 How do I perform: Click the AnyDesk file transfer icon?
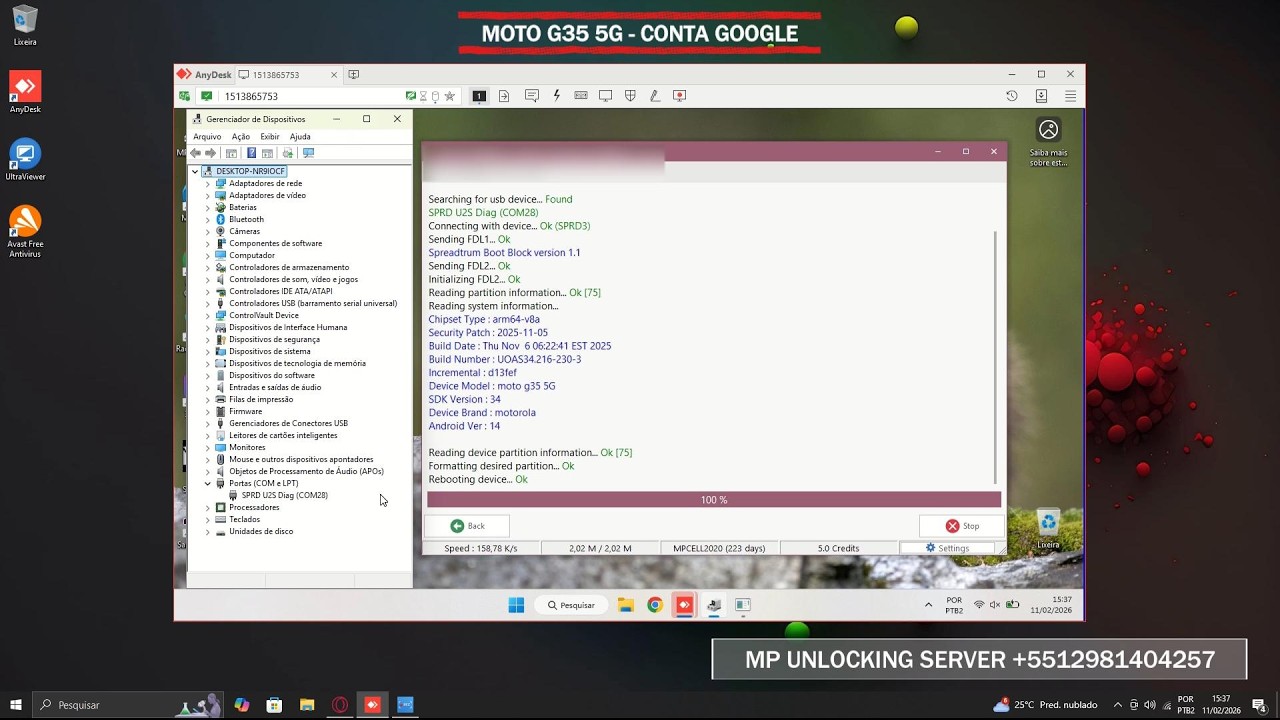click(x=504, y=96)
